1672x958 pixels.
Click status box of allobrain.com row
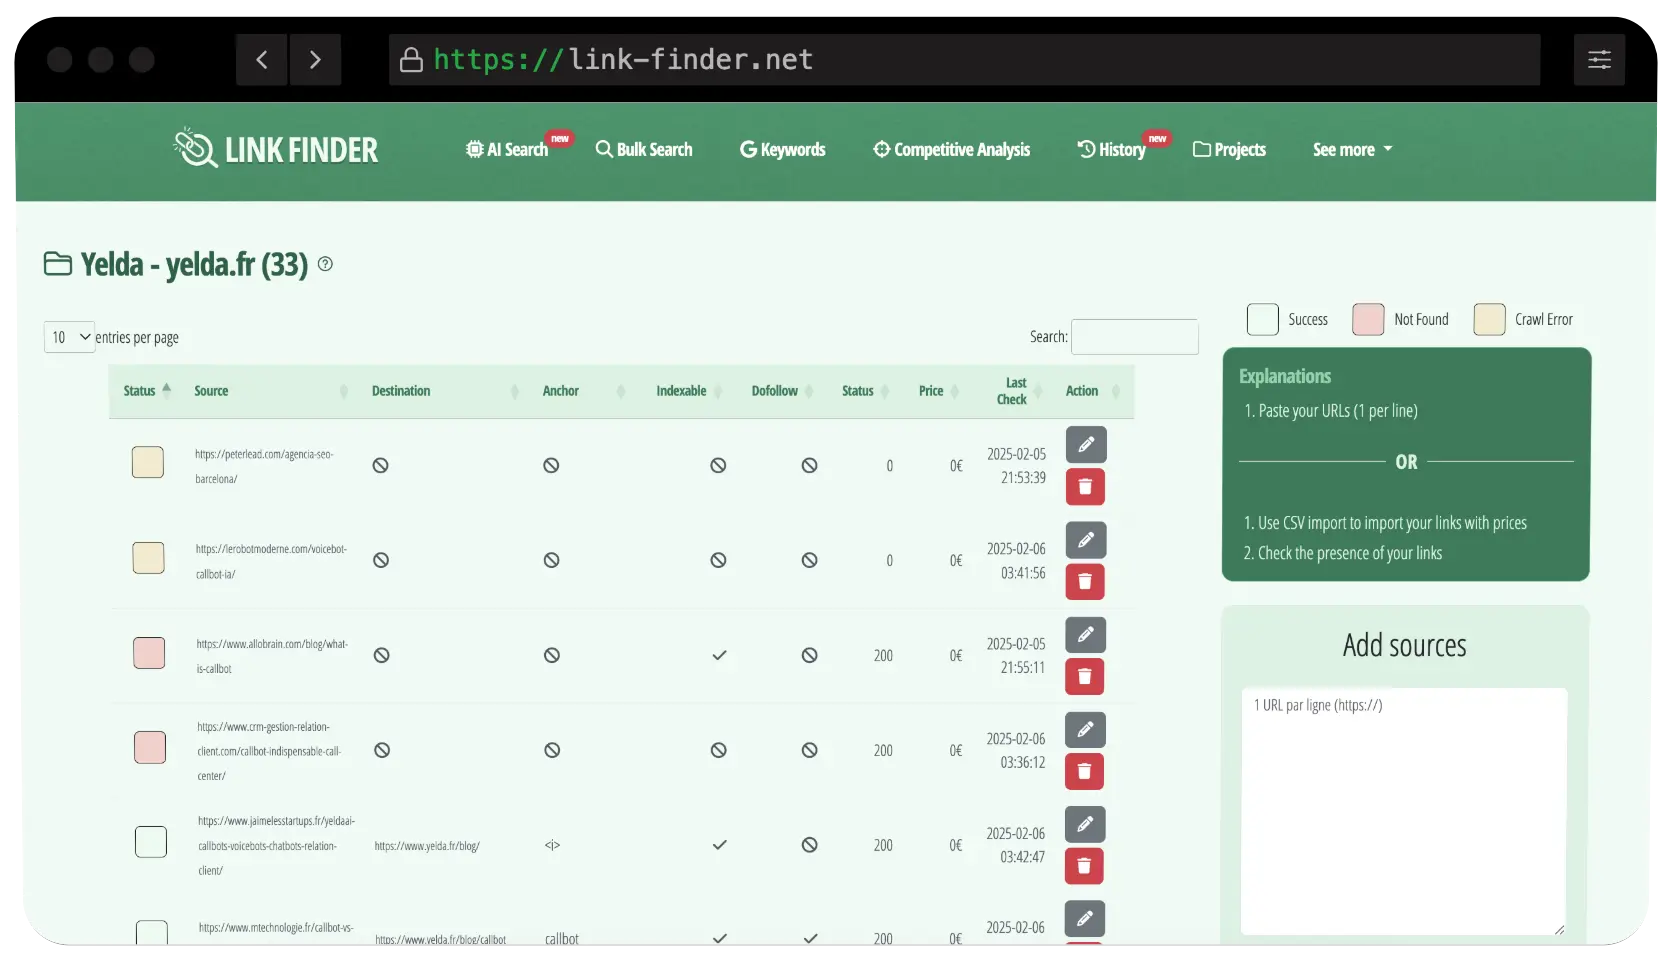pos(149,652)
